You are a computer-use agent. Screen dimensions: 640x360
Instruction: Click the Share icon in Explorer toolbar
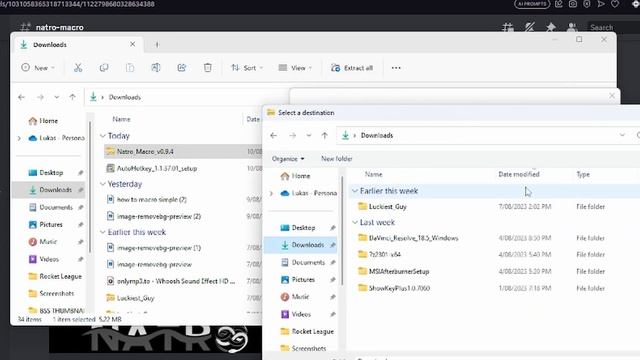pos(182,68)
